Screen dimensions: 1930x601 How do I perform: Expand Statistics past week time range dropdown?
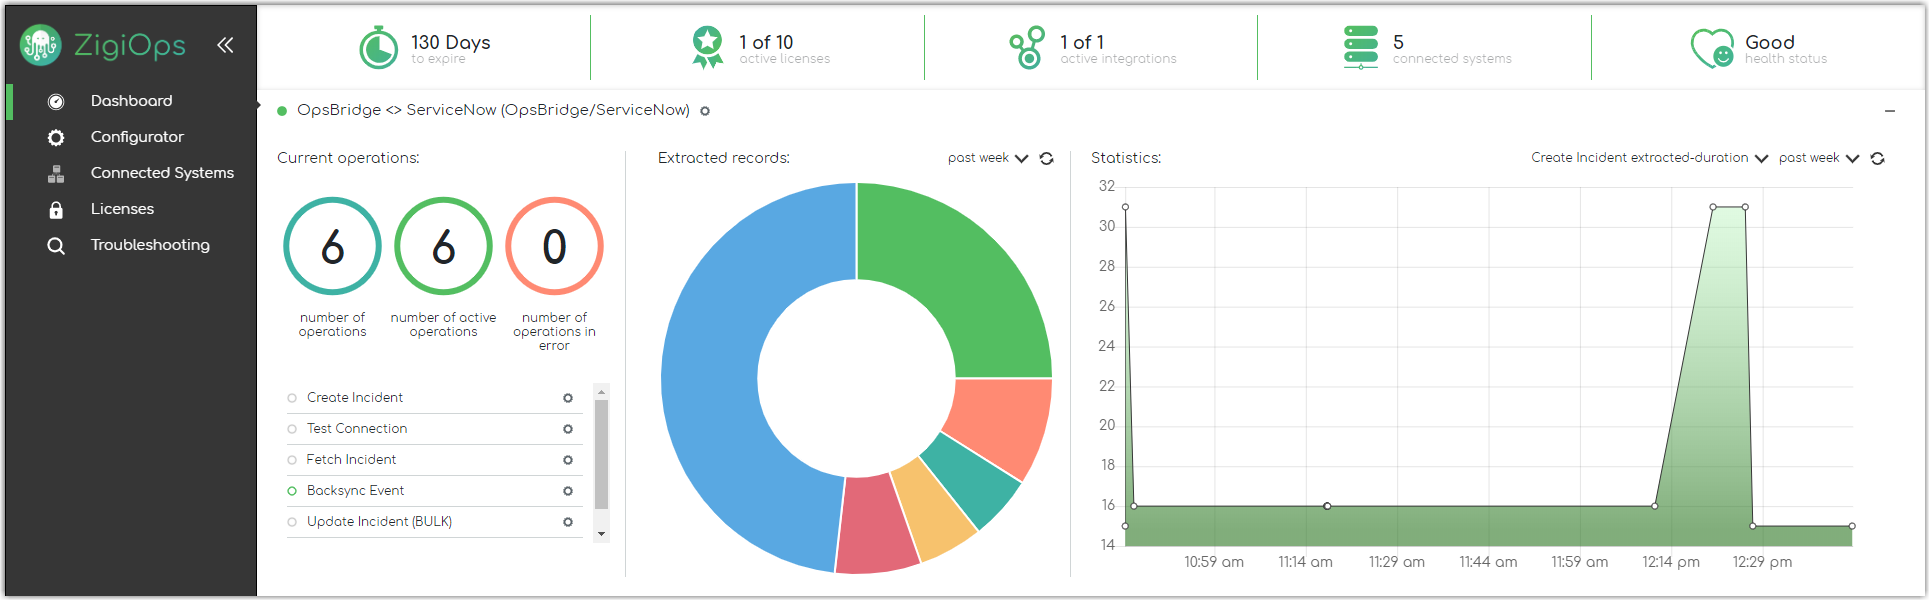1818,158
